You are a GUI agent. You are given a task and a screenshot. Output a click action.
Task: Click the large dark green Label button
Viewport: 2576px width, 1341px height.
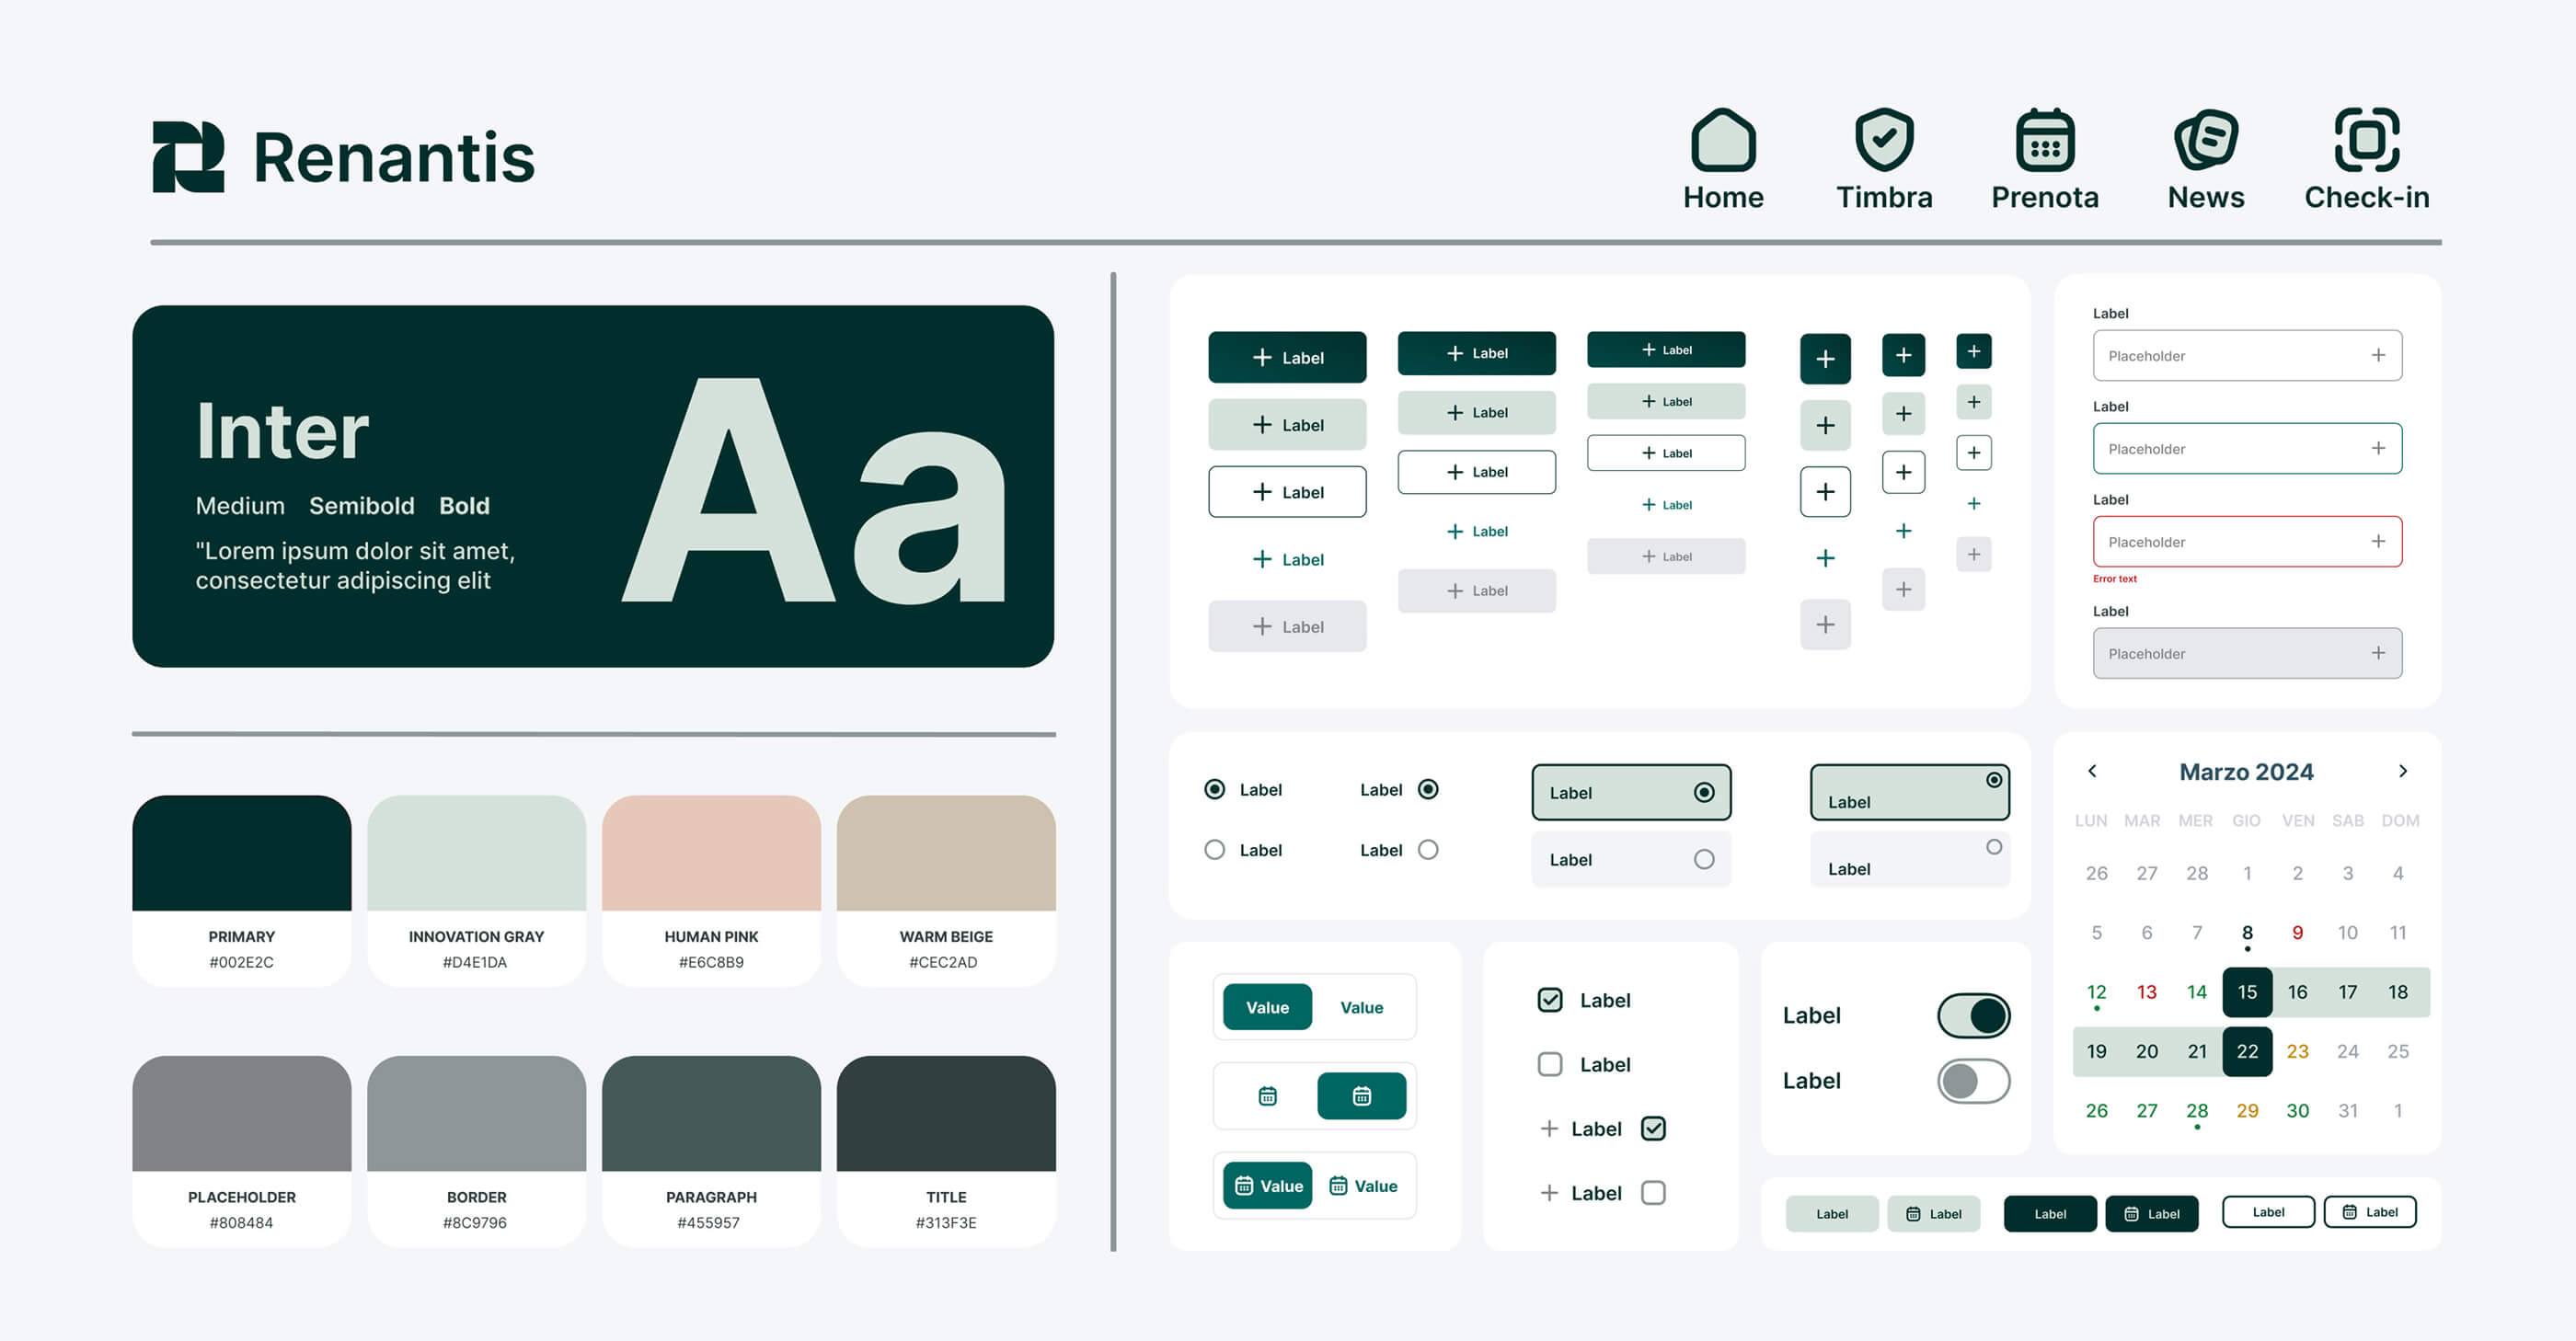(1287, 358)
